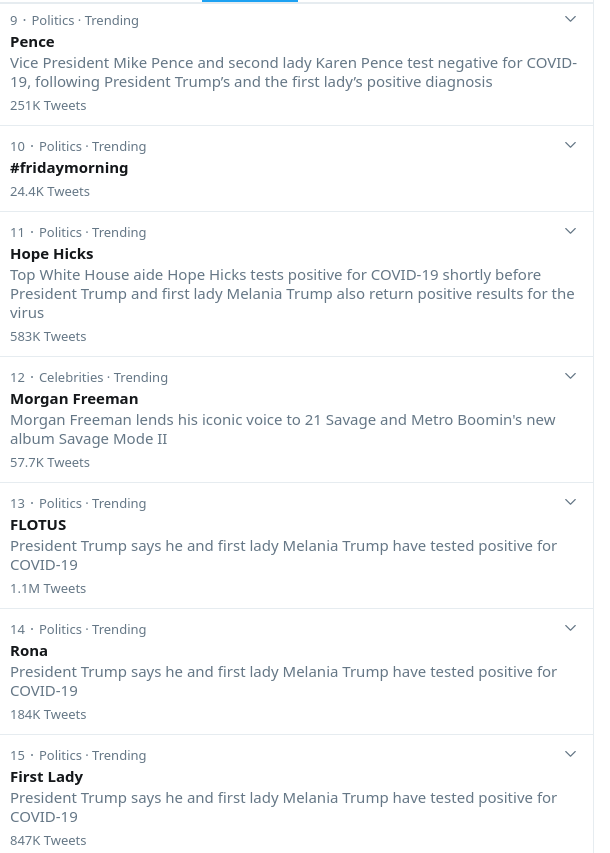Select the FLOTUS trend title
Viewport: 610px width, 853px height.
pos(38,525)
